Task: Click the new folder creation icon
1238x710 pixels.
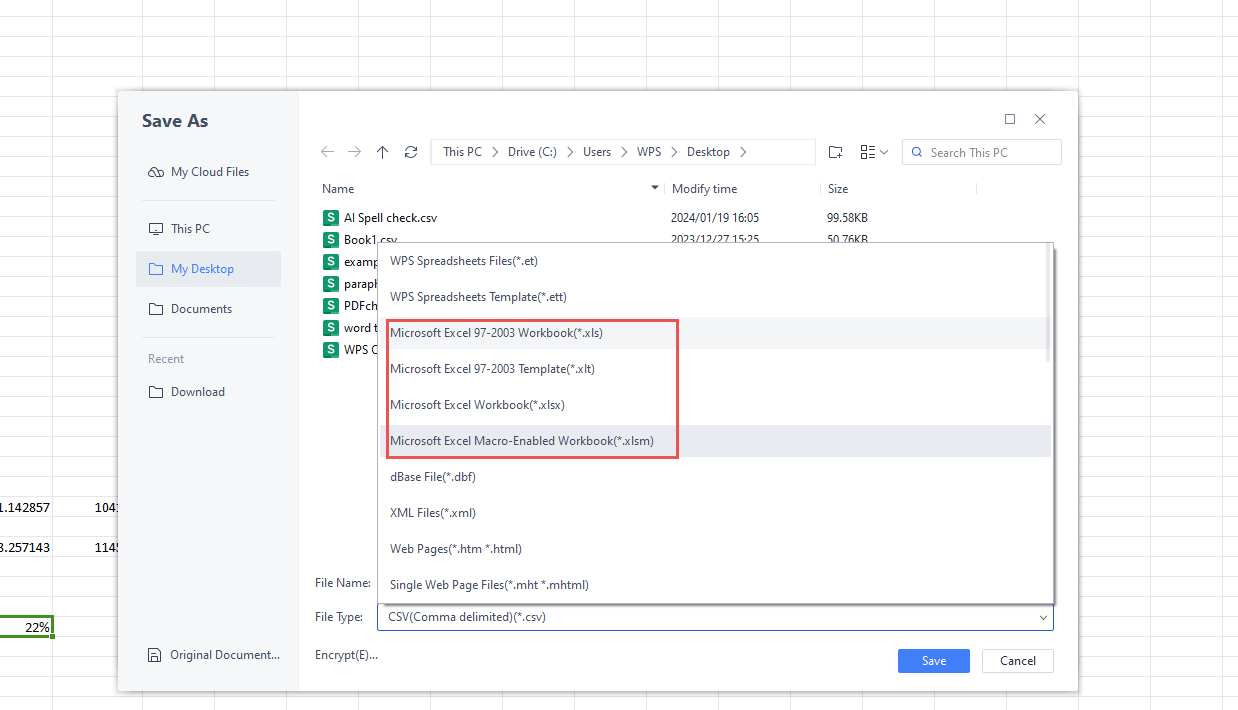Action: [835, 151]
